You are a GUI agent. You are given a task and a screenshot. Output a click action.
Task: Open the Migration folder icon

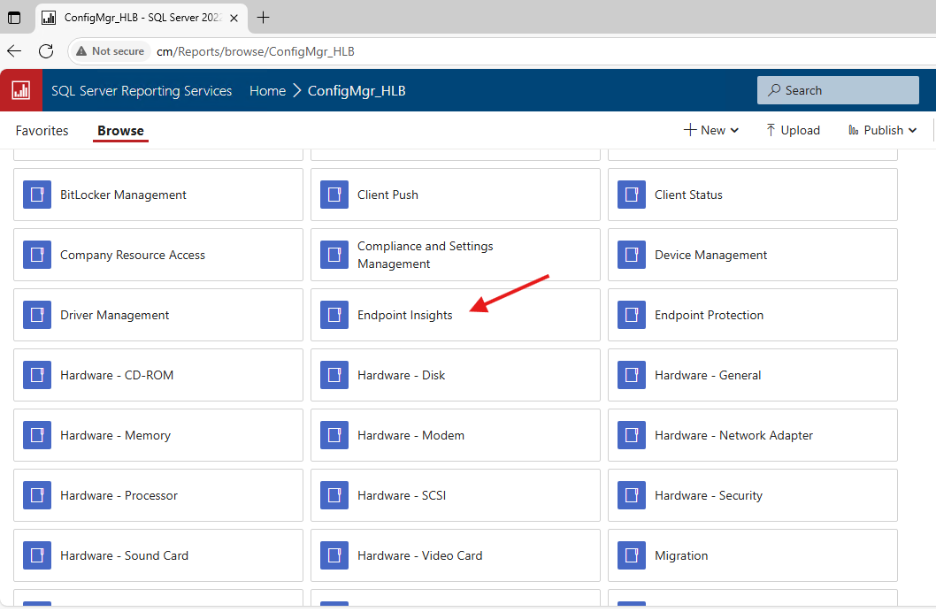pos(631,555)
